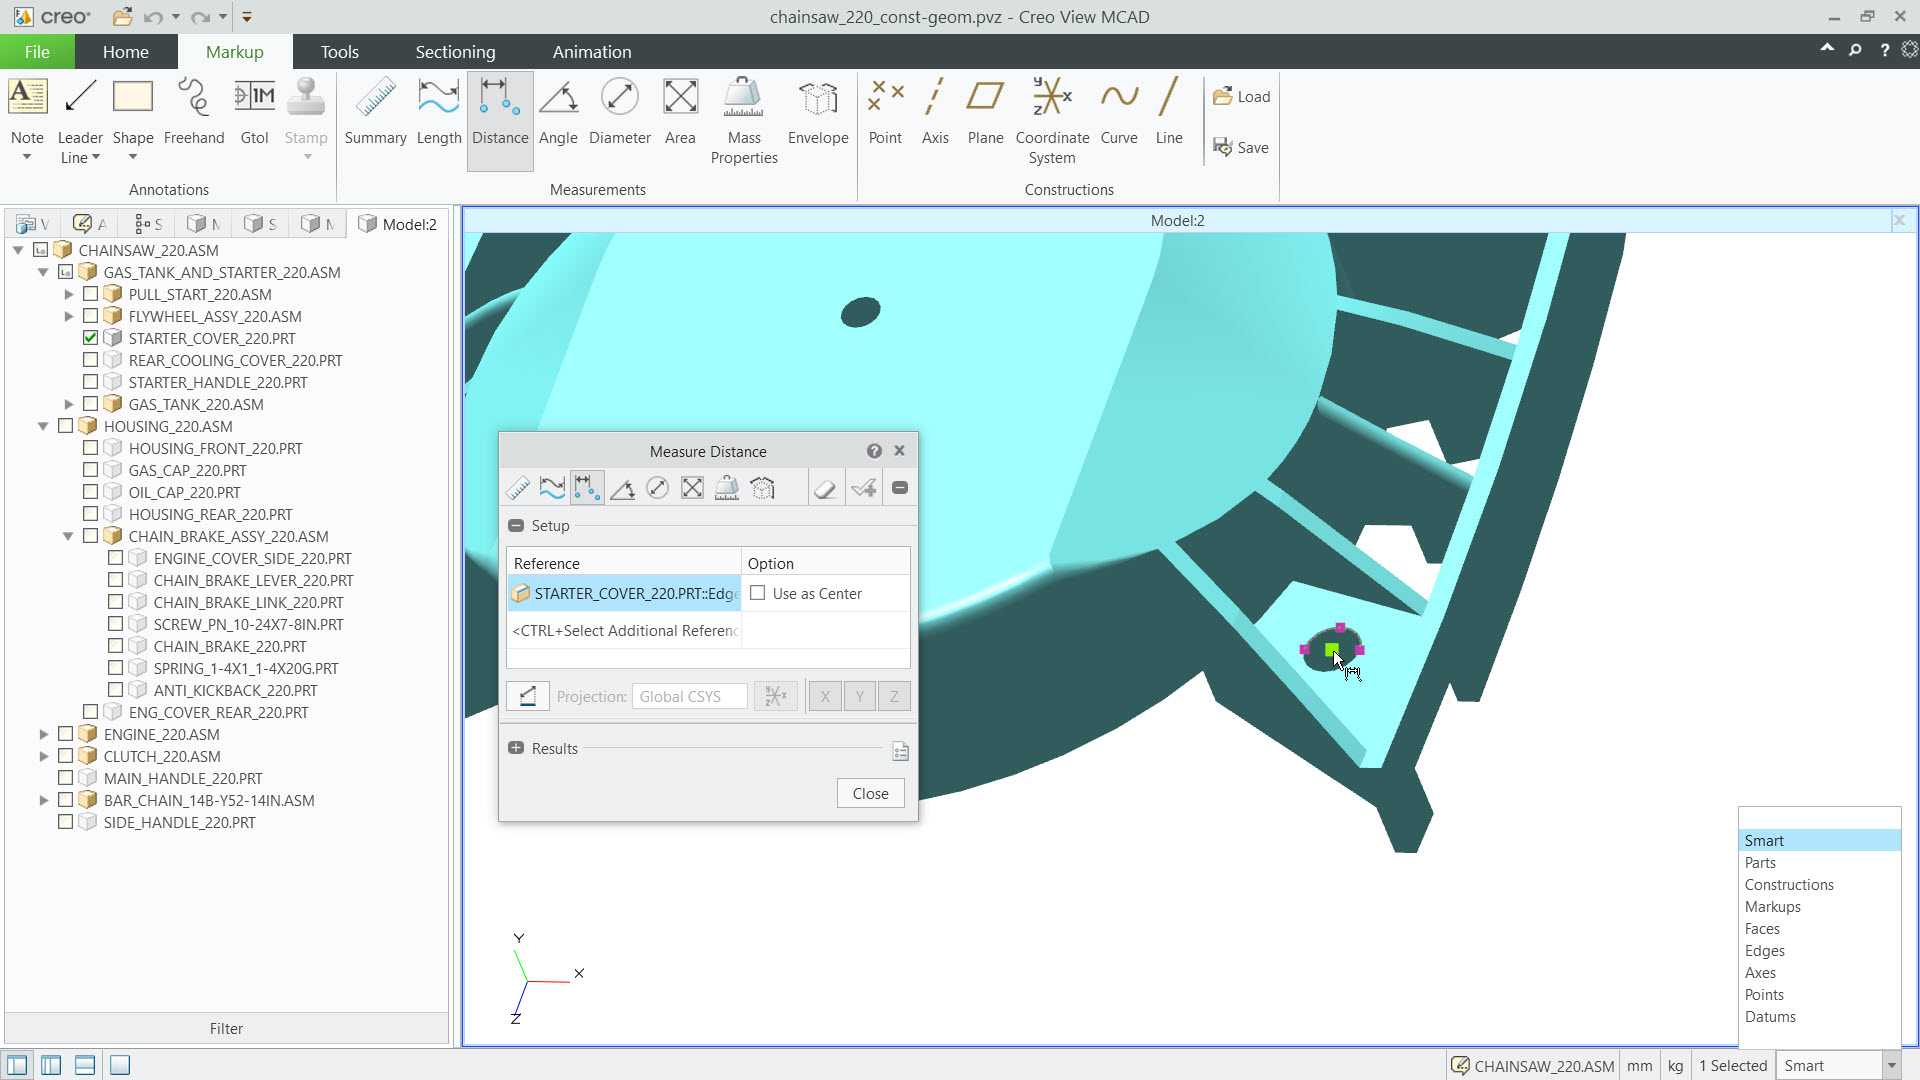This screenshot has width=1920, height=1080.
Task: Select the Gtol annotation tool
Action: 254,112
